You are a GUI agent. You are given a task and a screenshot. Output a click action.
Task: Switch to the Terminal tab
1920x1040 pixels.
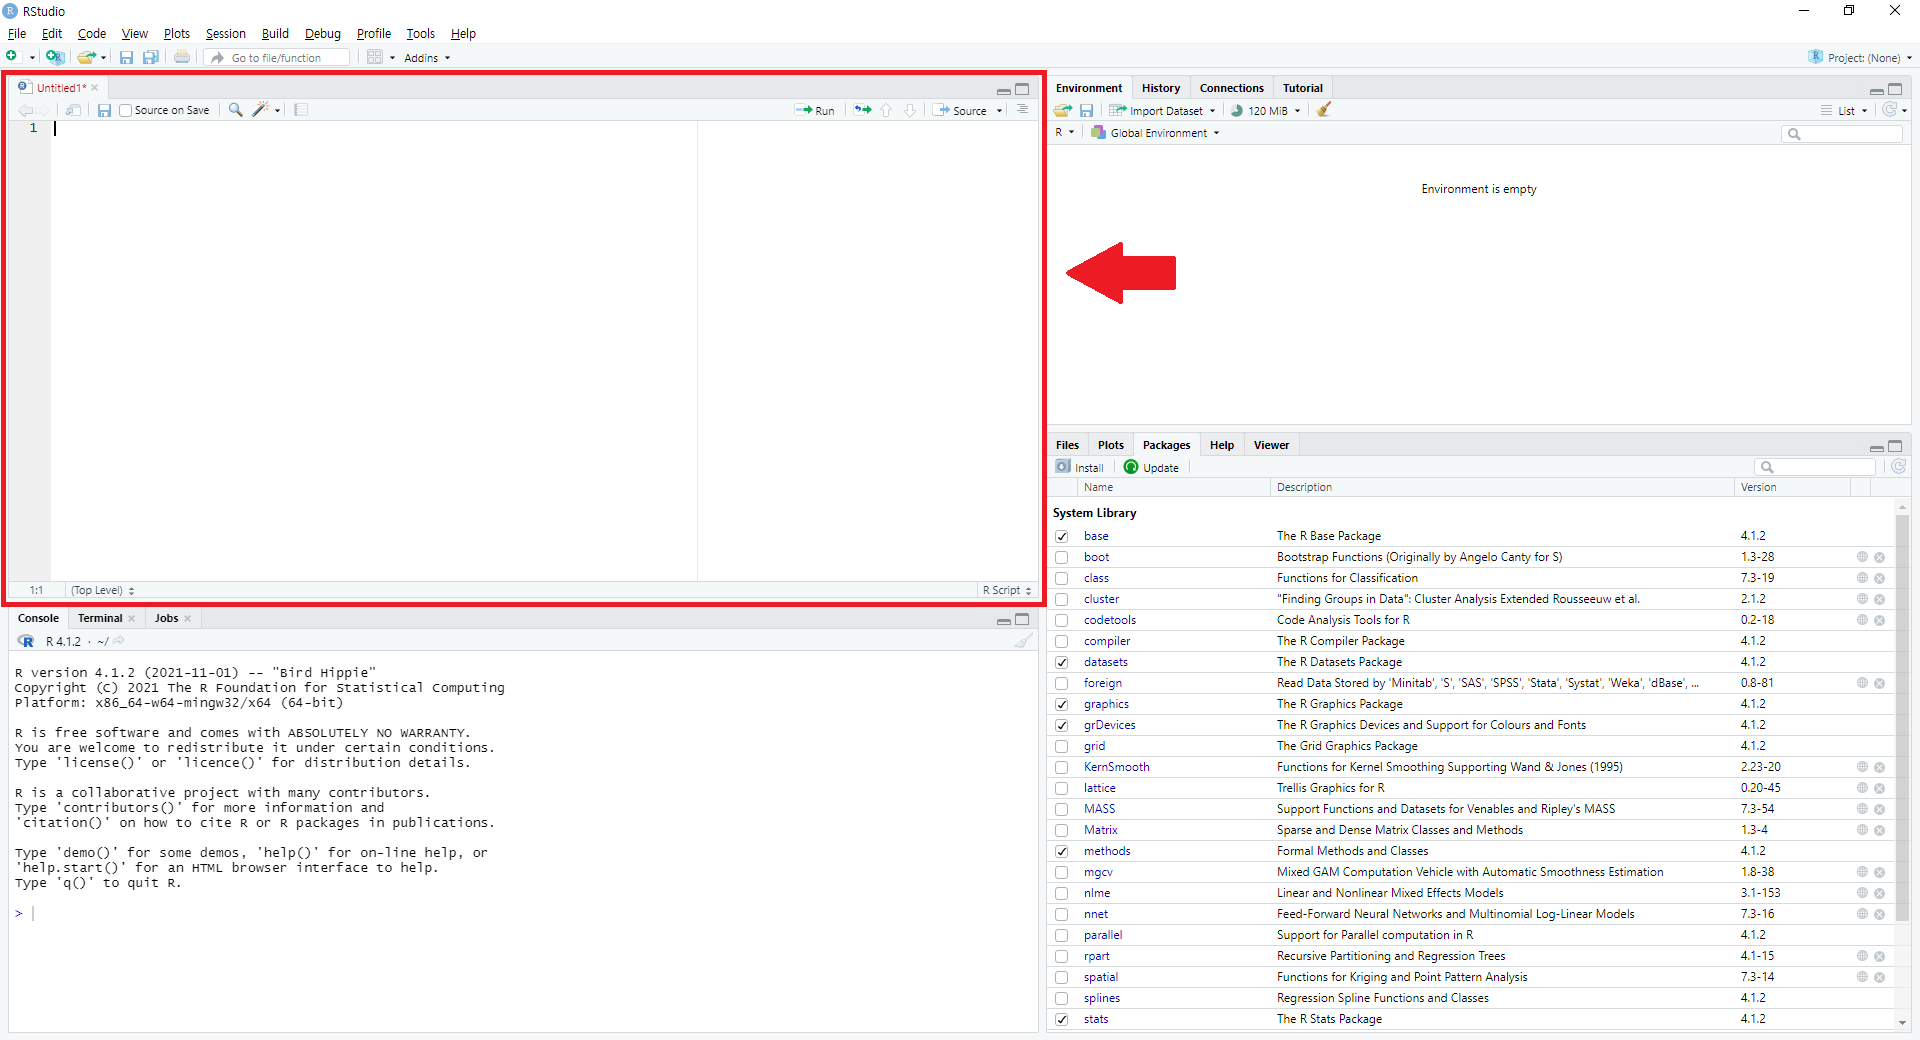click(100, 618)
